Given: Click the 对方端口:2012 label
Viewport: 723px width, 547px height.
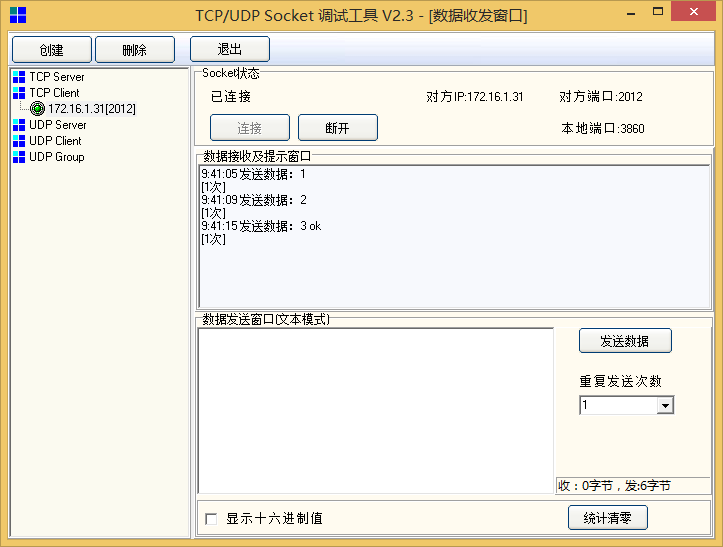Looking at the screenshot, I should coord(601,97).
